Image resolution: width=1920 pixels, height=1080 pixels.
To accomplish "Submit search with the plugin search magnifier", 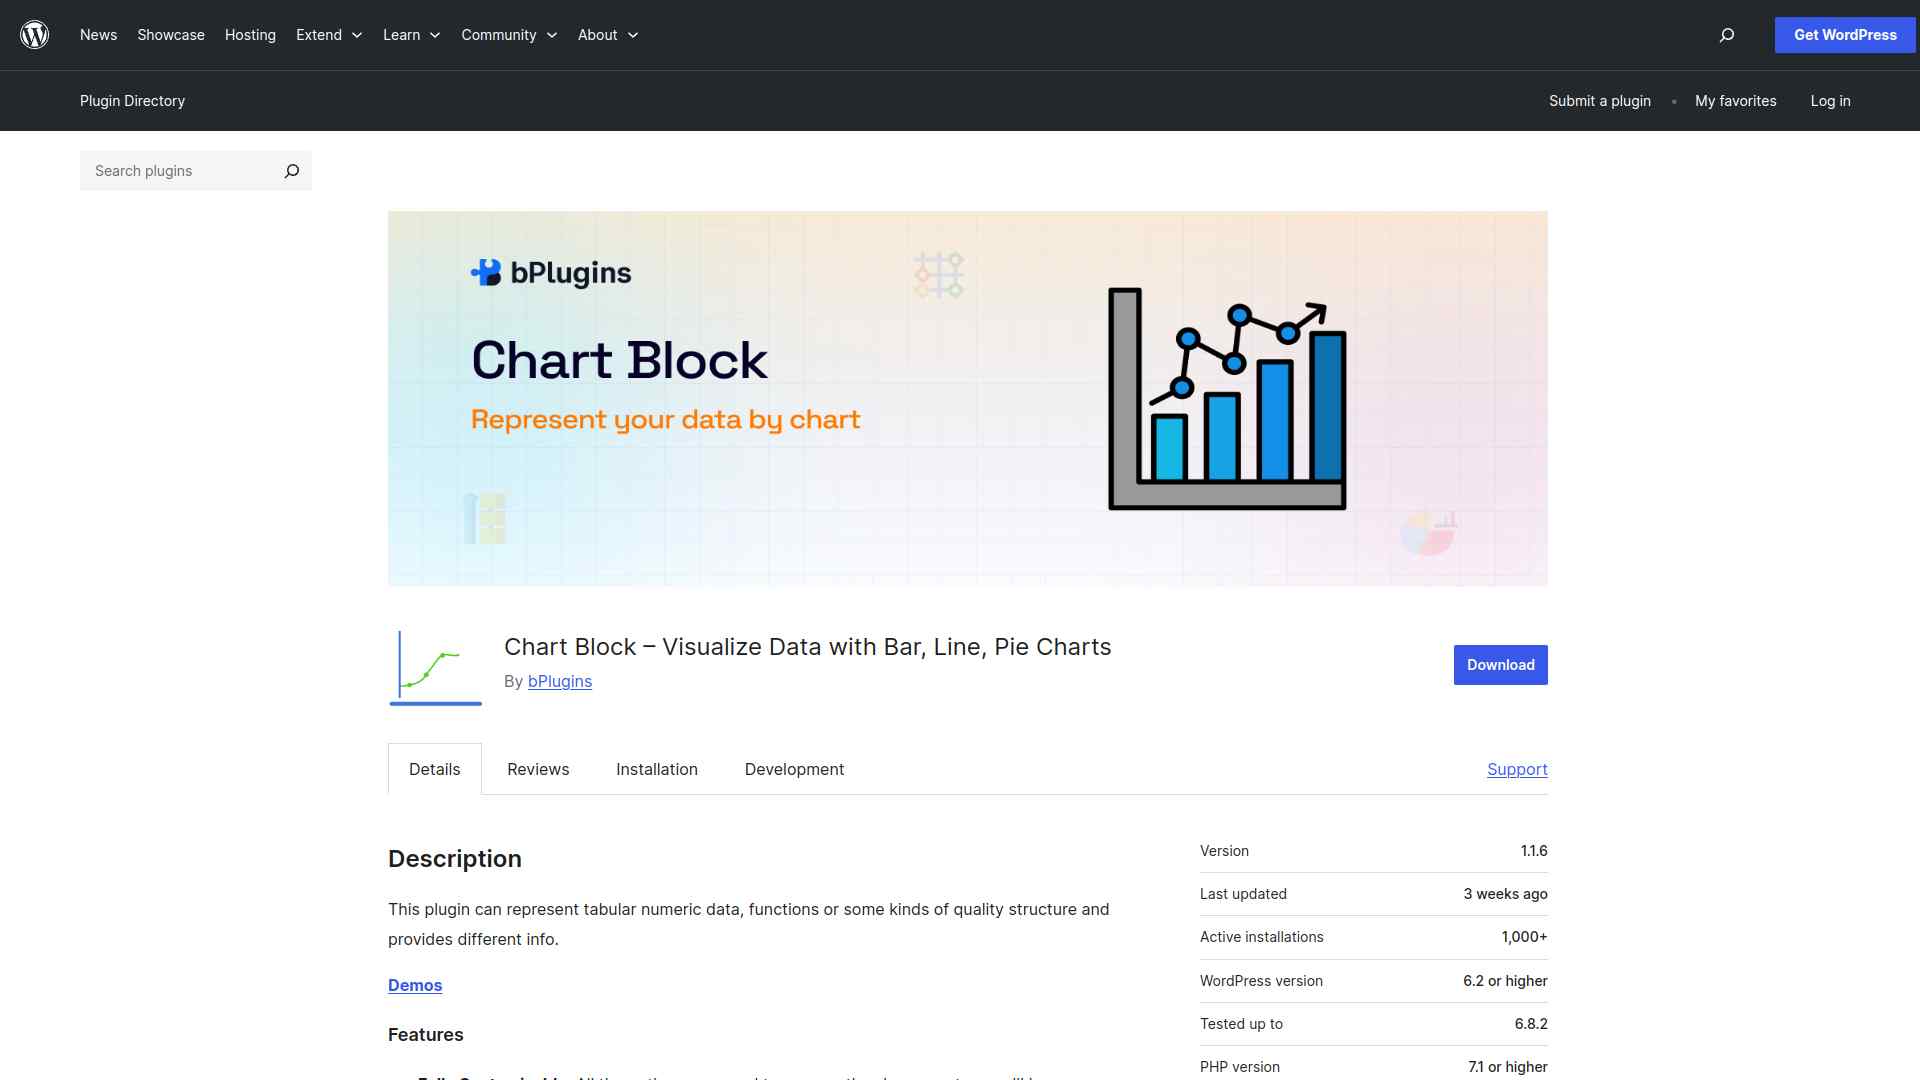I will 291,171.
